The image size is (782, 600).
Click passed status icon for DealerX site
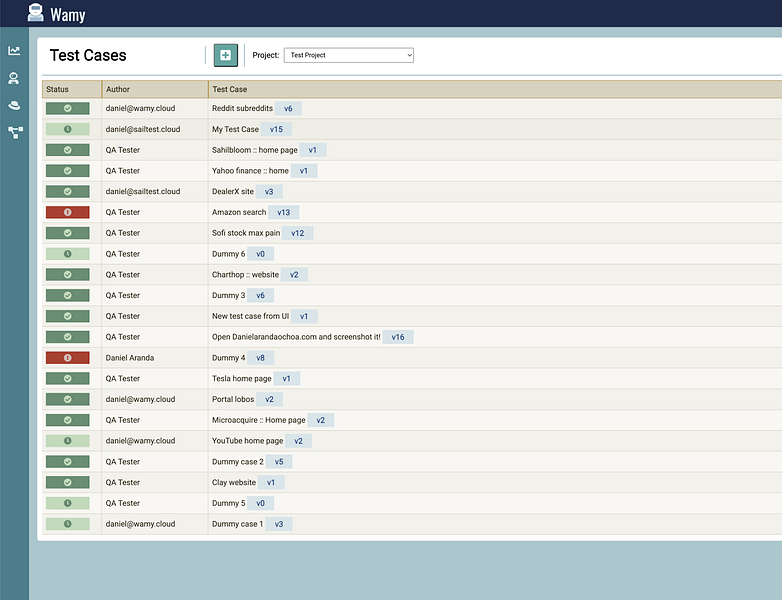point(68,192)
